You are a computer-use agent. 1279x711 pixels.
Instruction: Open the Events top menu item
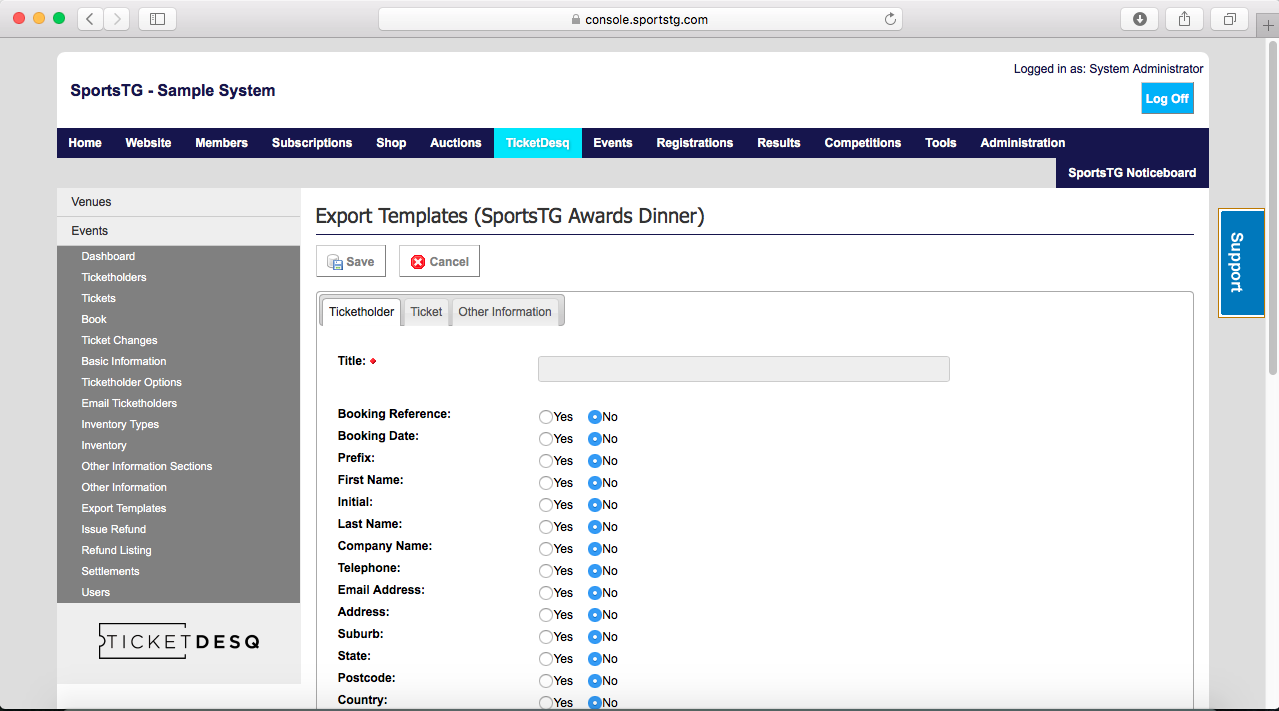pyautogui.click(x=613, y=143)
